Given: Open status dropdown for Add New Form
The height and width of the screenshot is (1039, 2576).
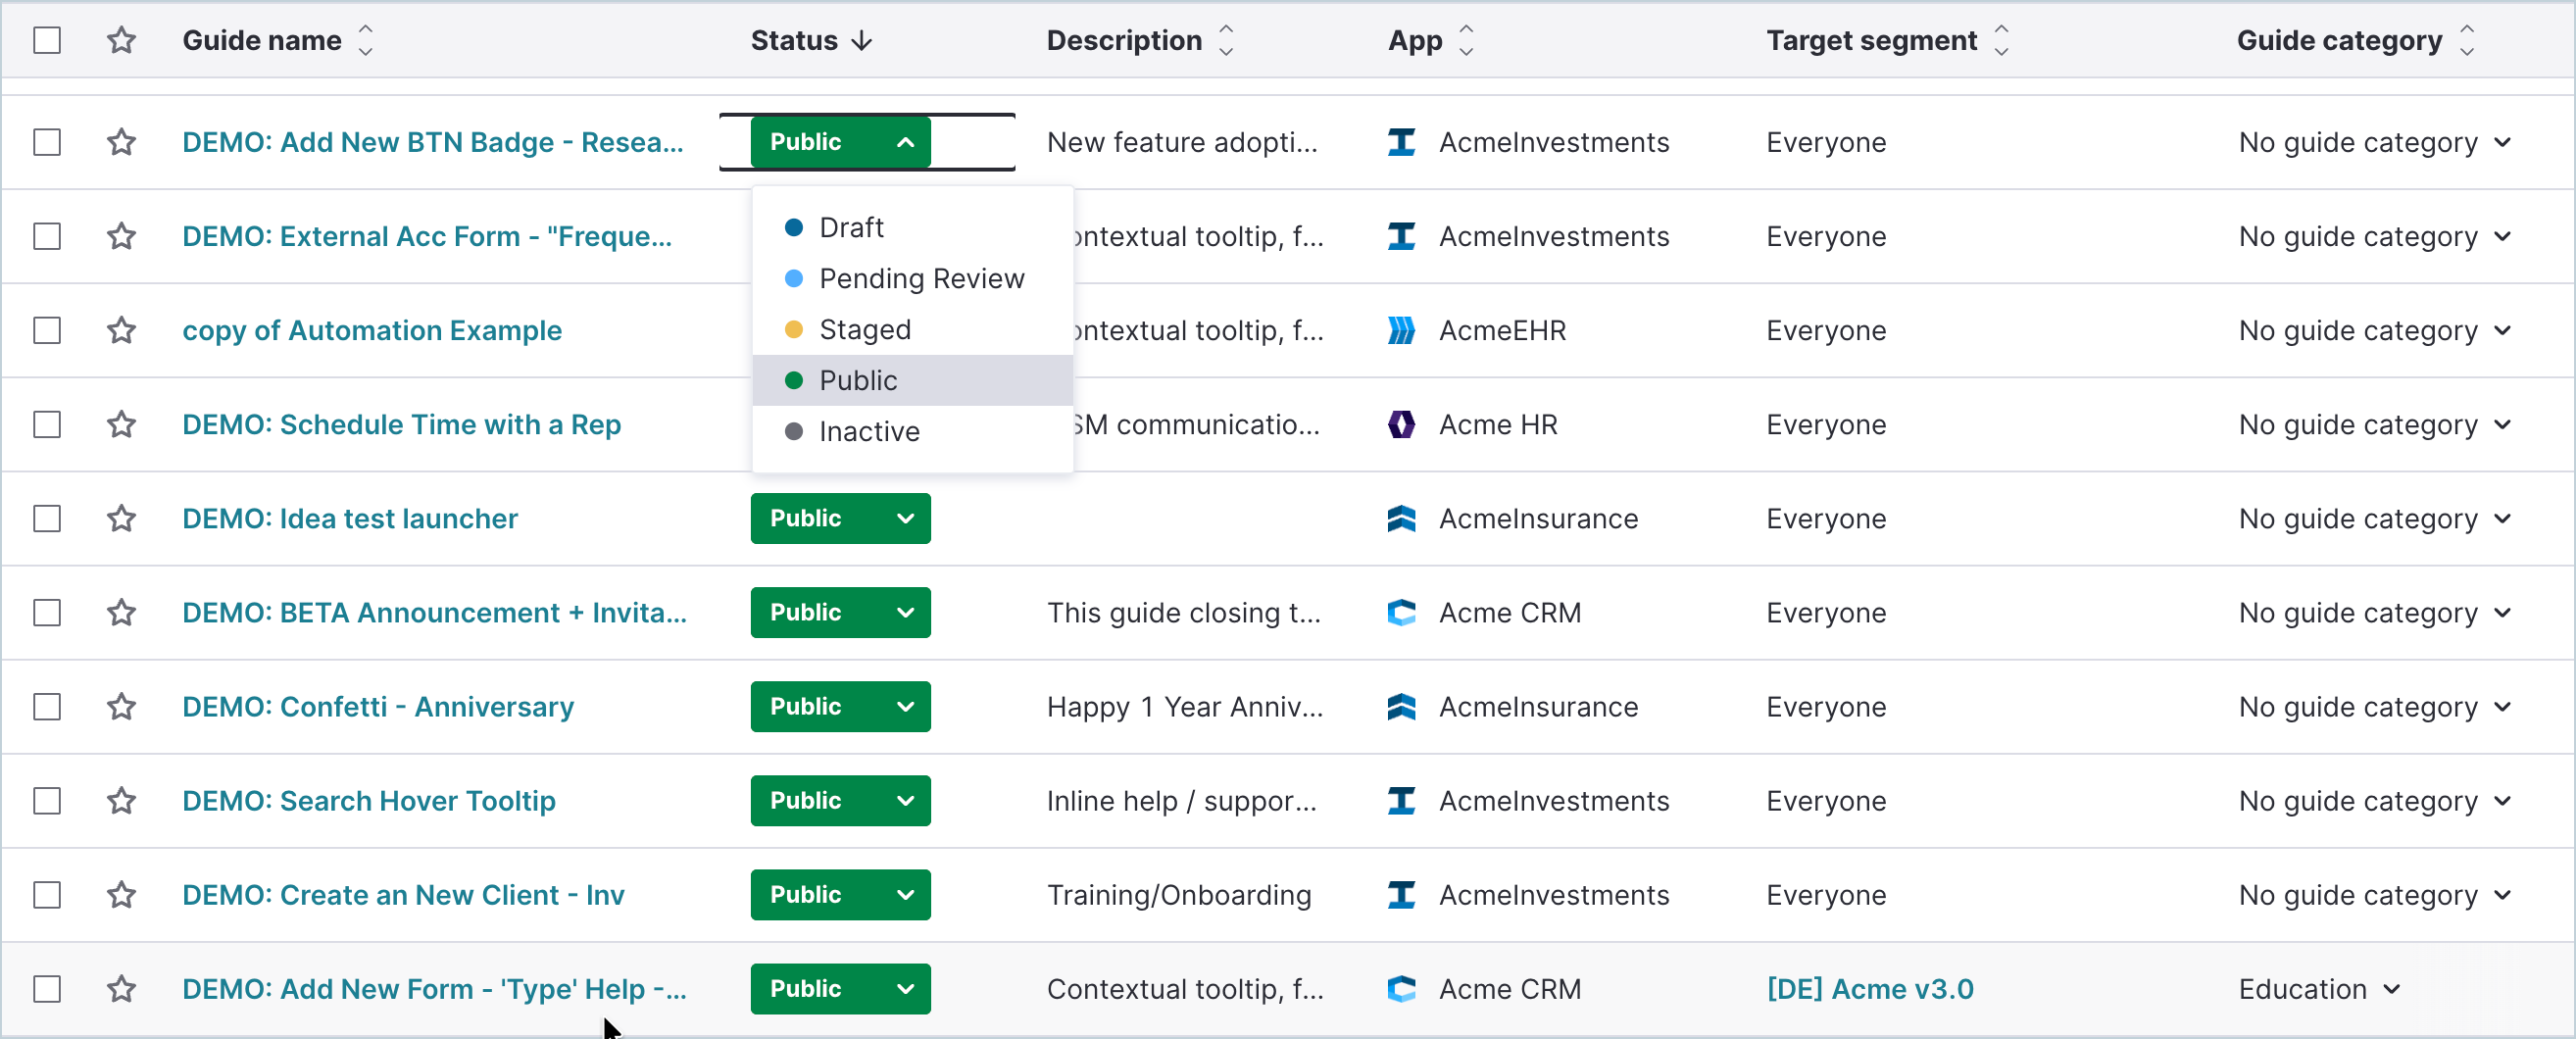Looking at the screenshot, I should [840, 988].
